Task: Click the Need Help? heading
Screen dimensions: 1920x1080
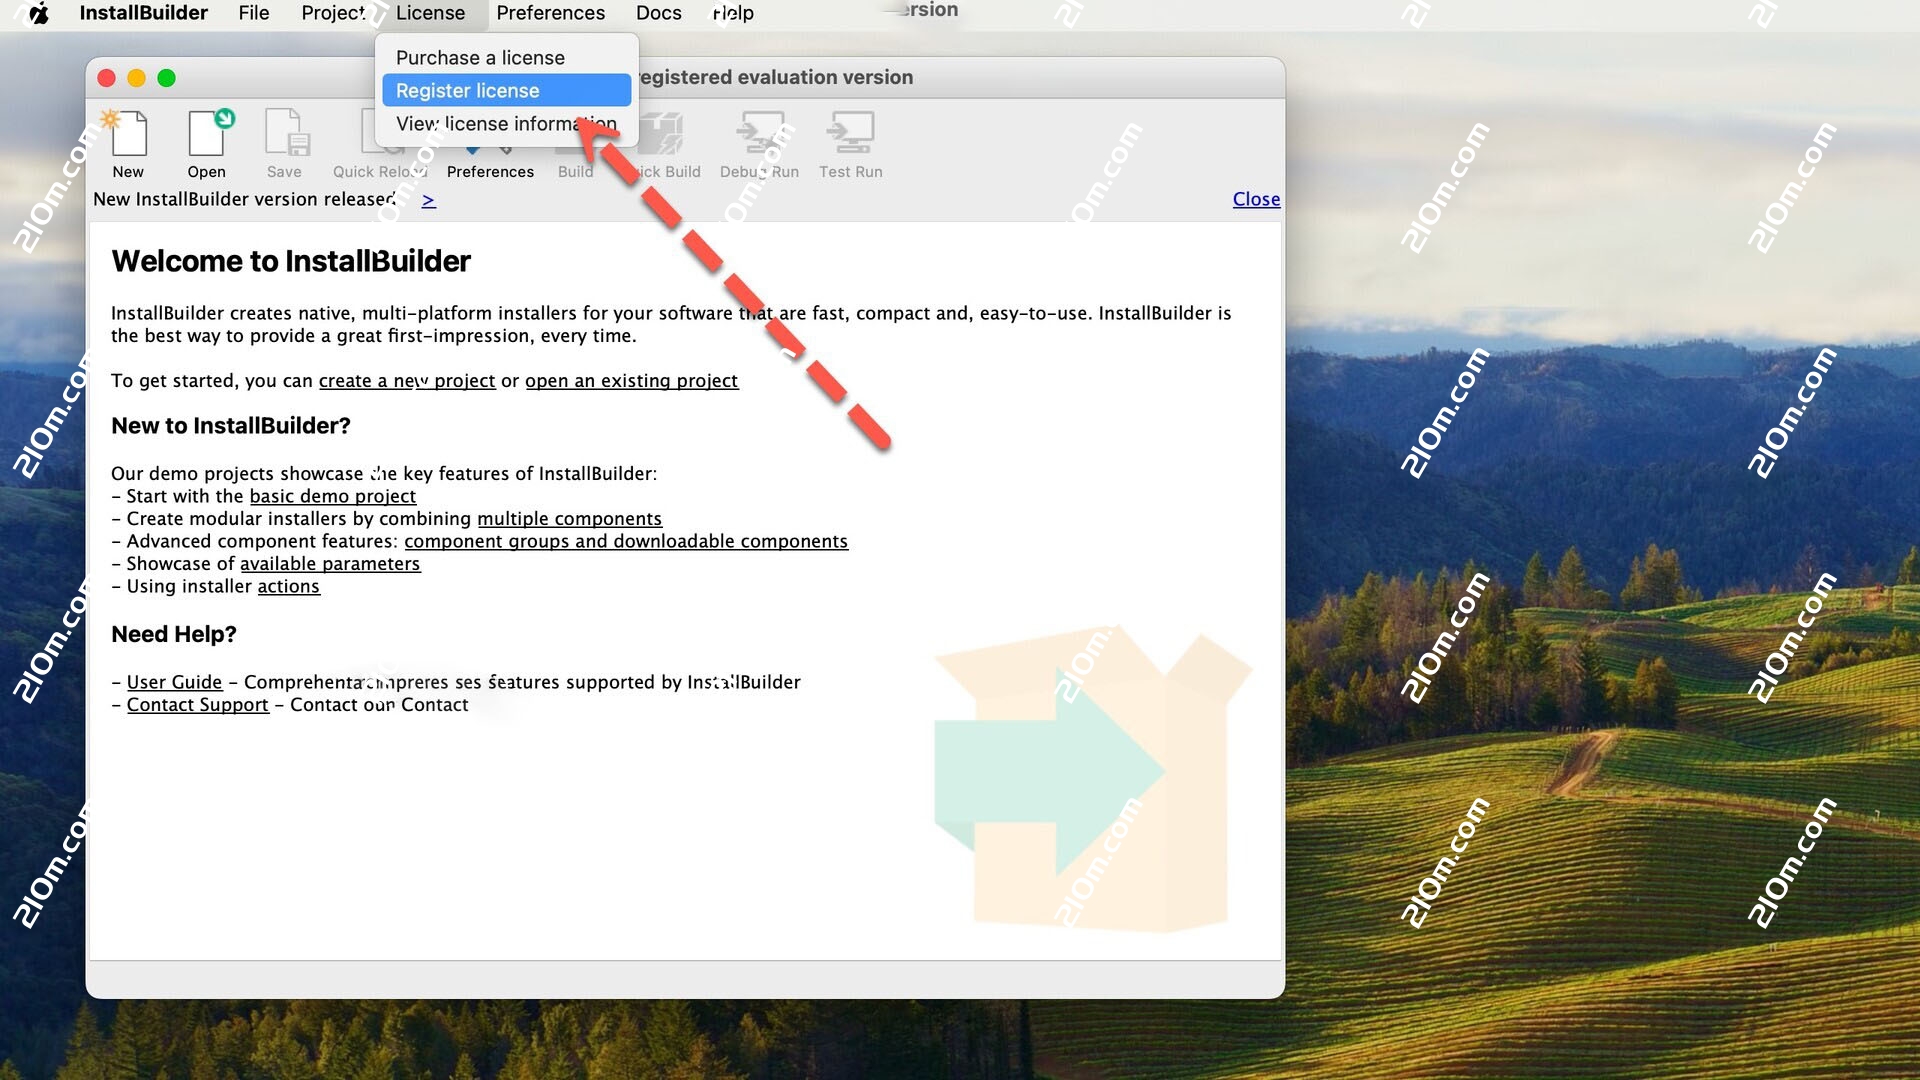Action: 174,635
